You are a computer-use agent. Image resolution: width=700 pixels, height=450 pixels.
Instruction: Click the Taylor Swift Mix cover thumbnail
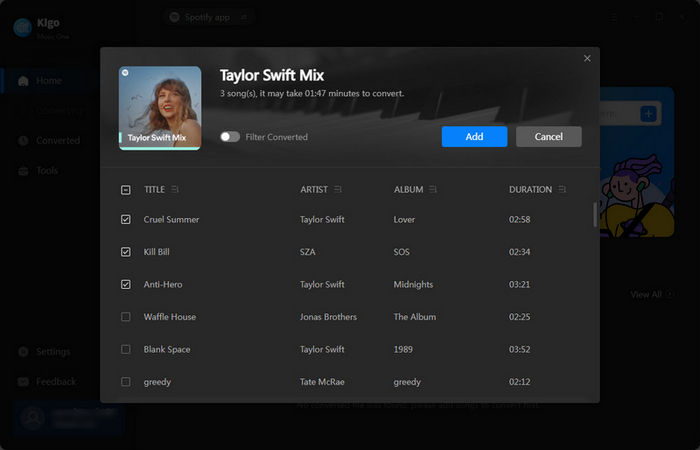click(x=160, y=108)
